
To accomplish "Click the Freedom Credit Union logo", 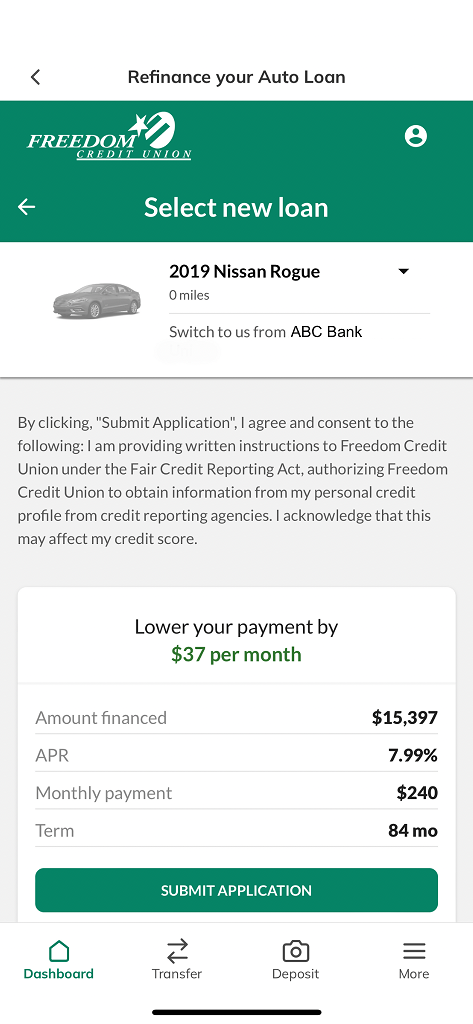I will click(x=109, y=136).
